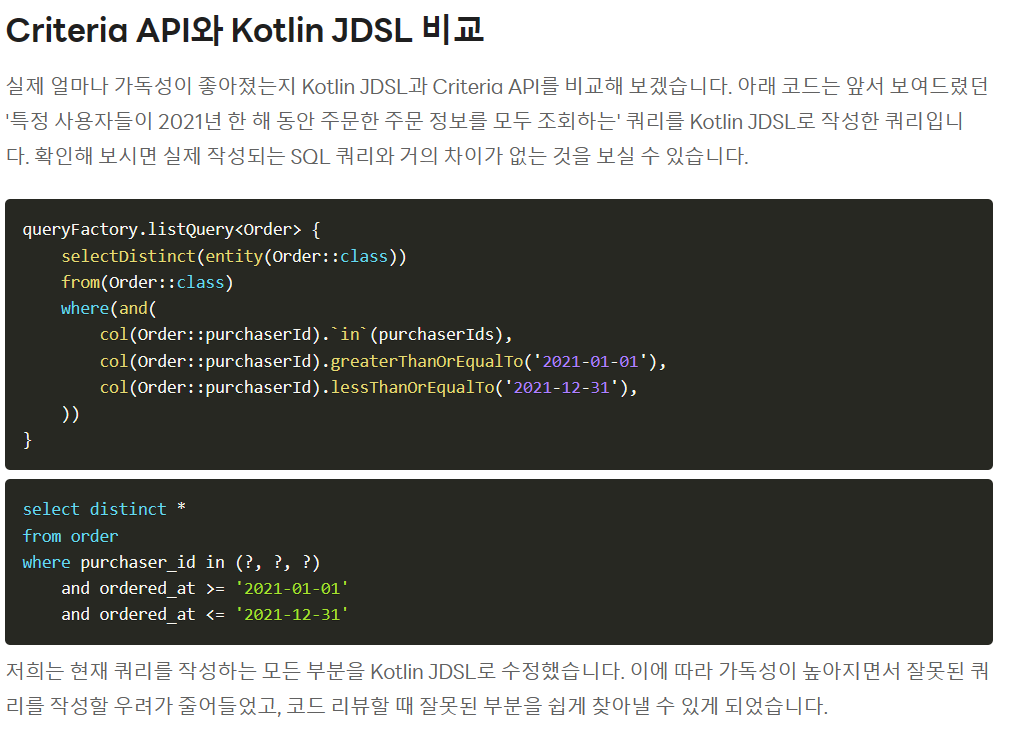
Task: Click the heading 'Criteria API와 Kotlin JDSL 비교'
Action: (x=244, y=30)
